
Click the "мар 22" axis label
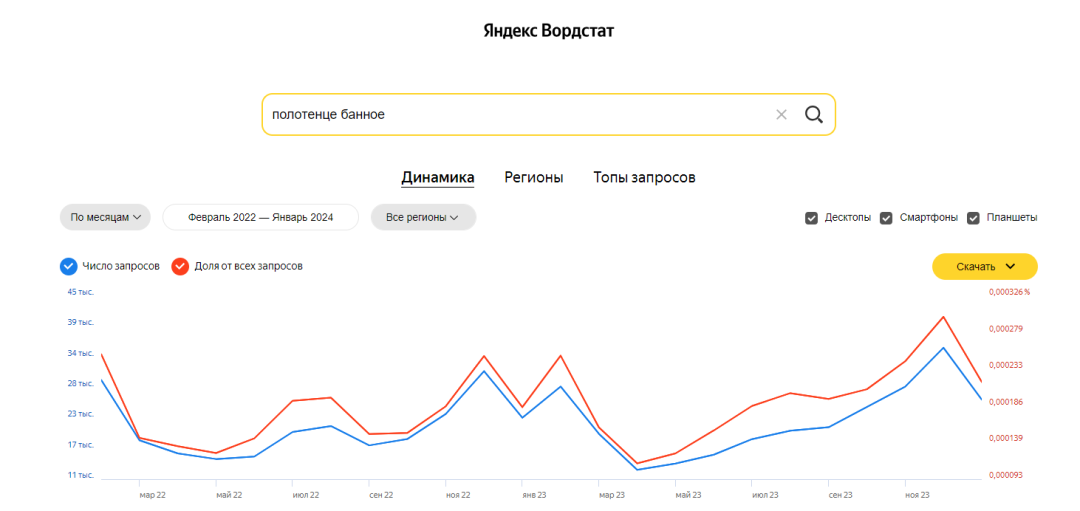point(152,494)
